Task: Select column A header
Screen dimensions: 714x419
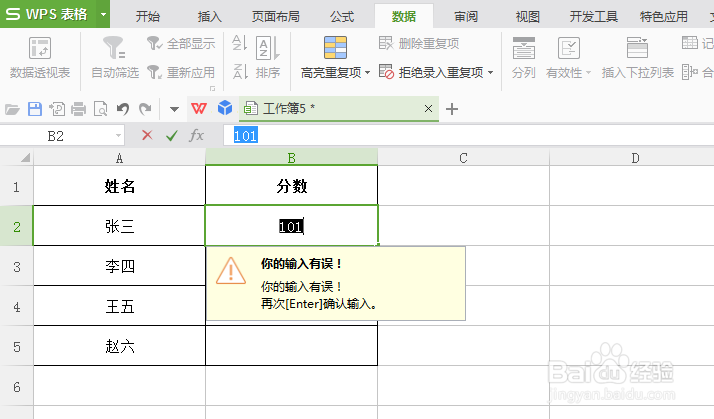Action: [119, 158]
